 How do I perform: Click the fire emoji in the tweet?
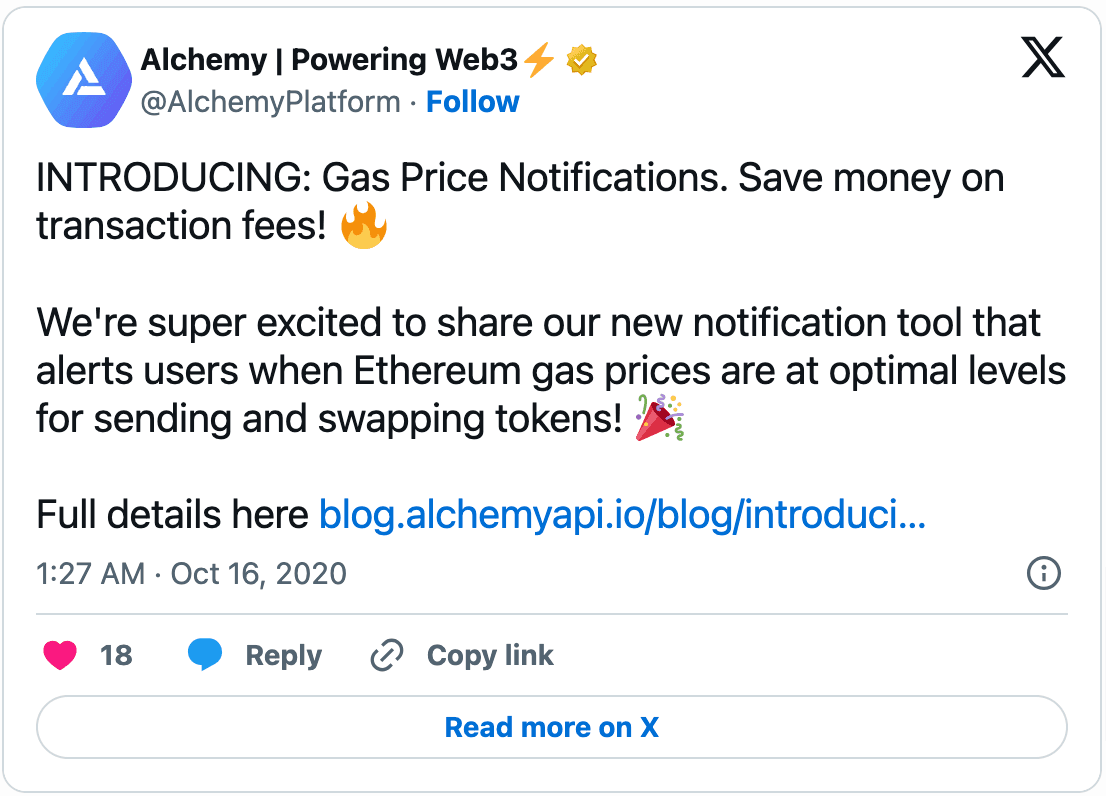[364, 226]
